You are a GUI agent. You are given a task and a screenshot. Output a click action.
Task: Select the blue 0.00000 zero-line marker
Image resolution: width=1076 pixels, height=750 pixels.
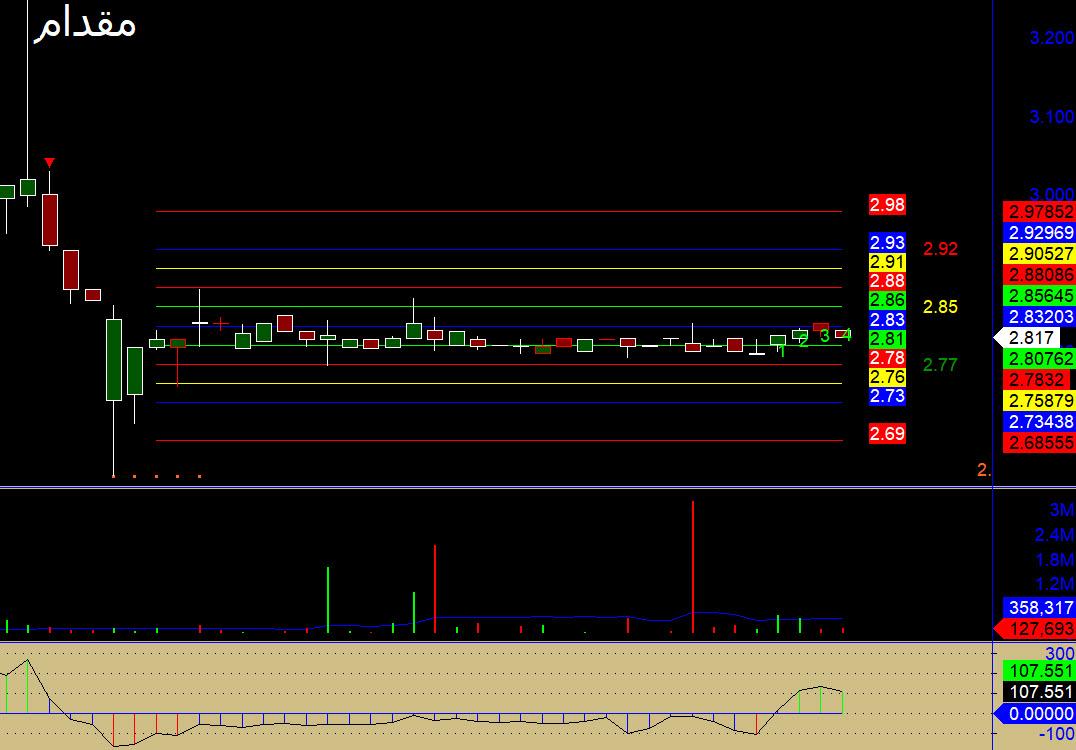[x=1035, y=714]
